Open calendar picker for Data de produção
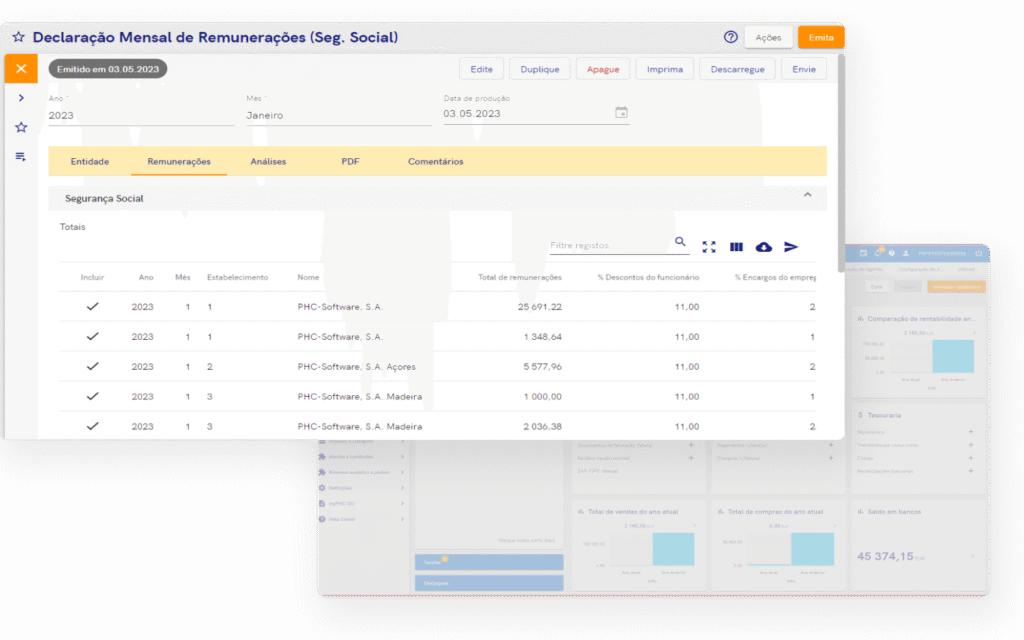Screen dimensions: 1024x640 coord(621,113)
